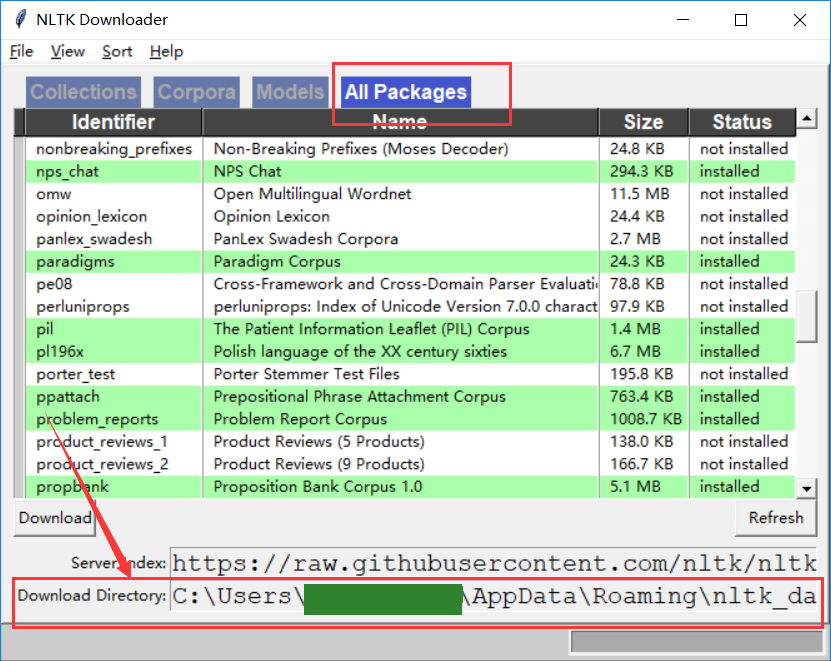
Task: Click the Status column header
Action: point(742,122)
